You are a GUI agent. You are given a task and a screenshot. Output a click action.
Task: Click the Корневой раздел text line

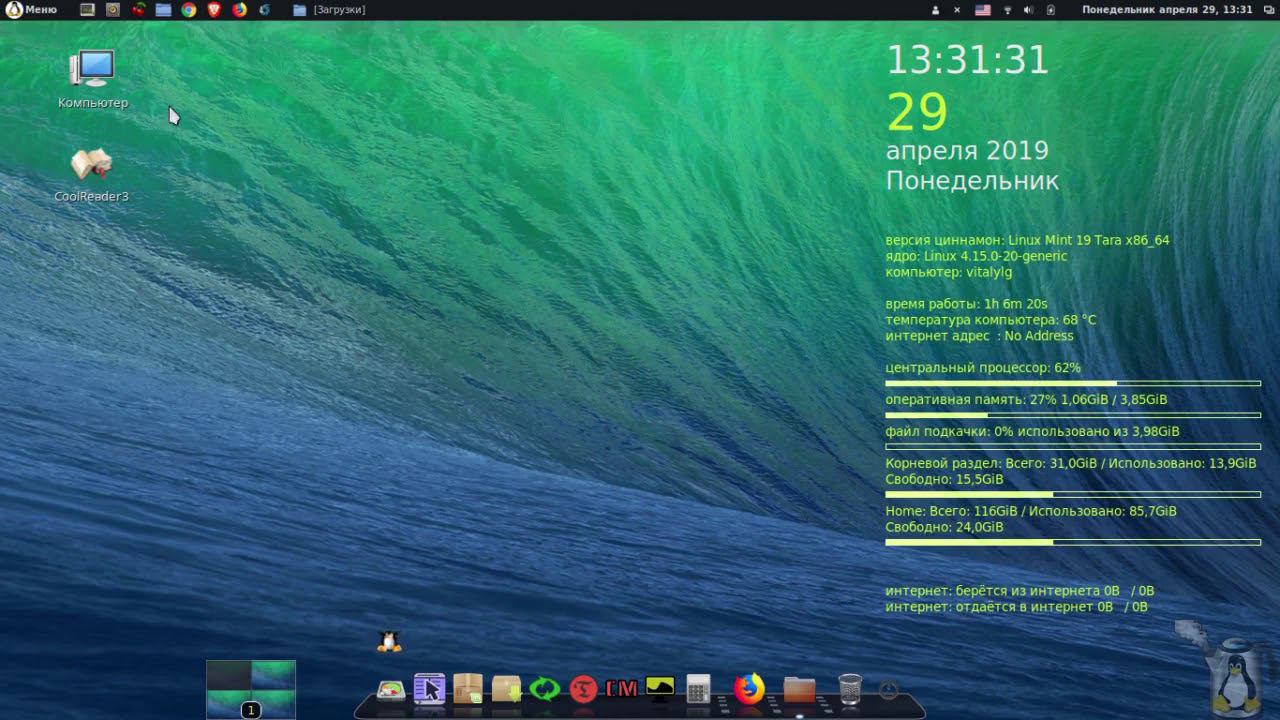tap(1071, 464)
